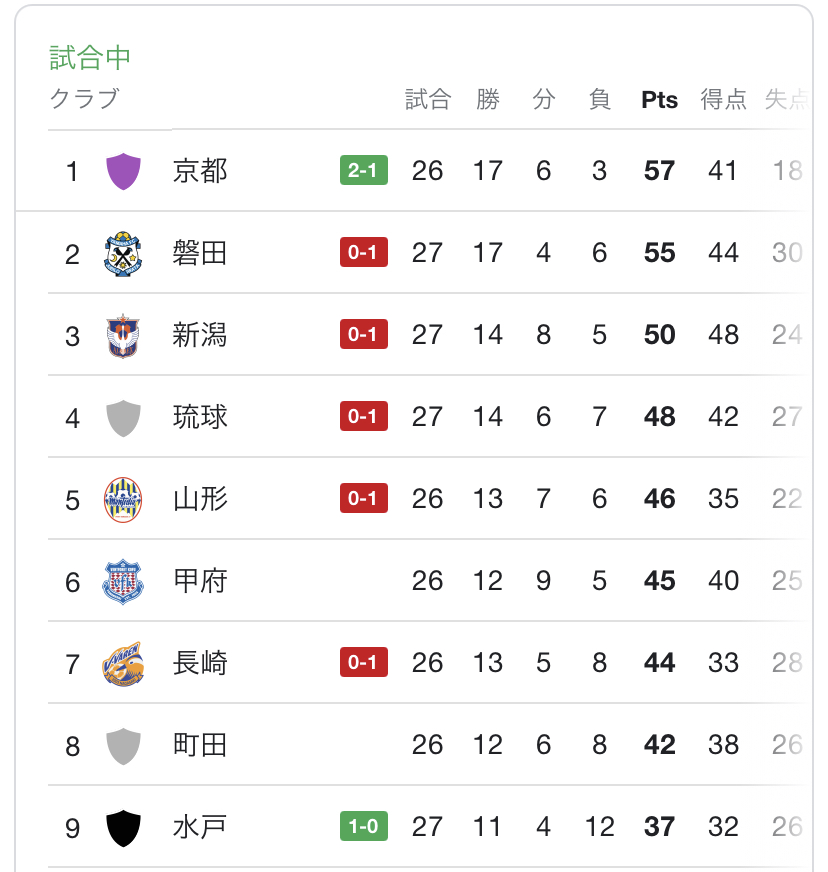Open 長崎's red 0-1 live score
The width and height of the screenshot is (828, 872).
pos(364,662)
